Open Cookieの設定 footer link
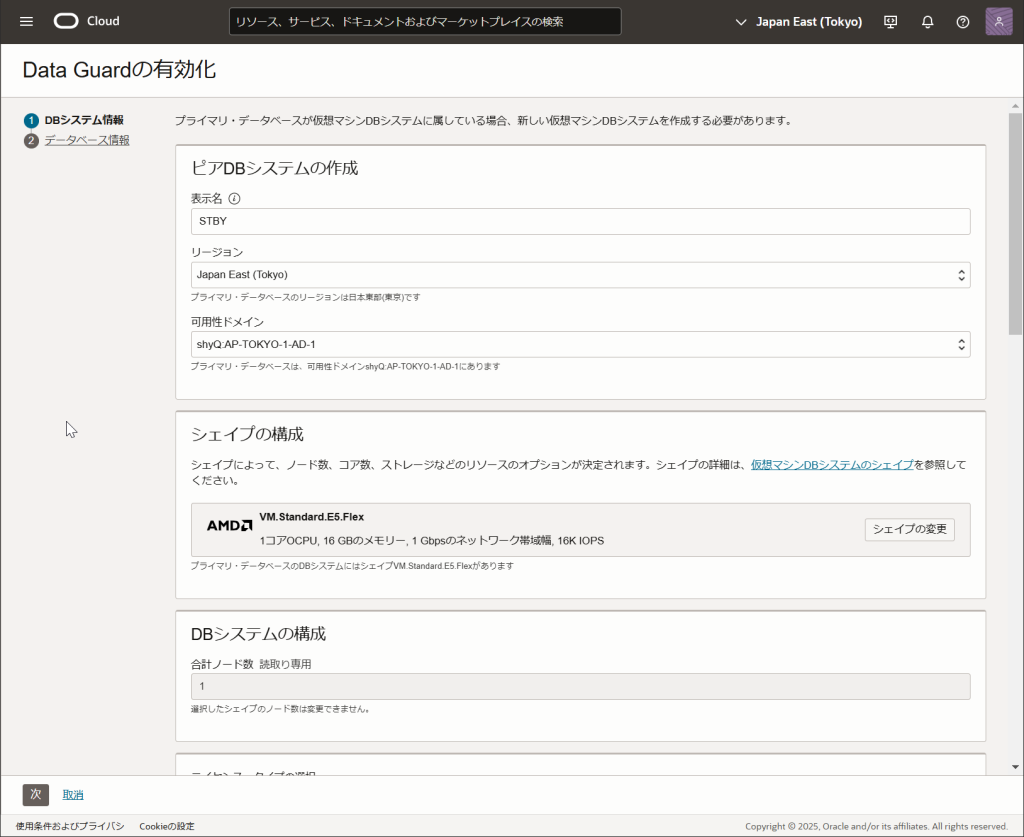This screenshot has height=837, width=1024. [167, 826]
